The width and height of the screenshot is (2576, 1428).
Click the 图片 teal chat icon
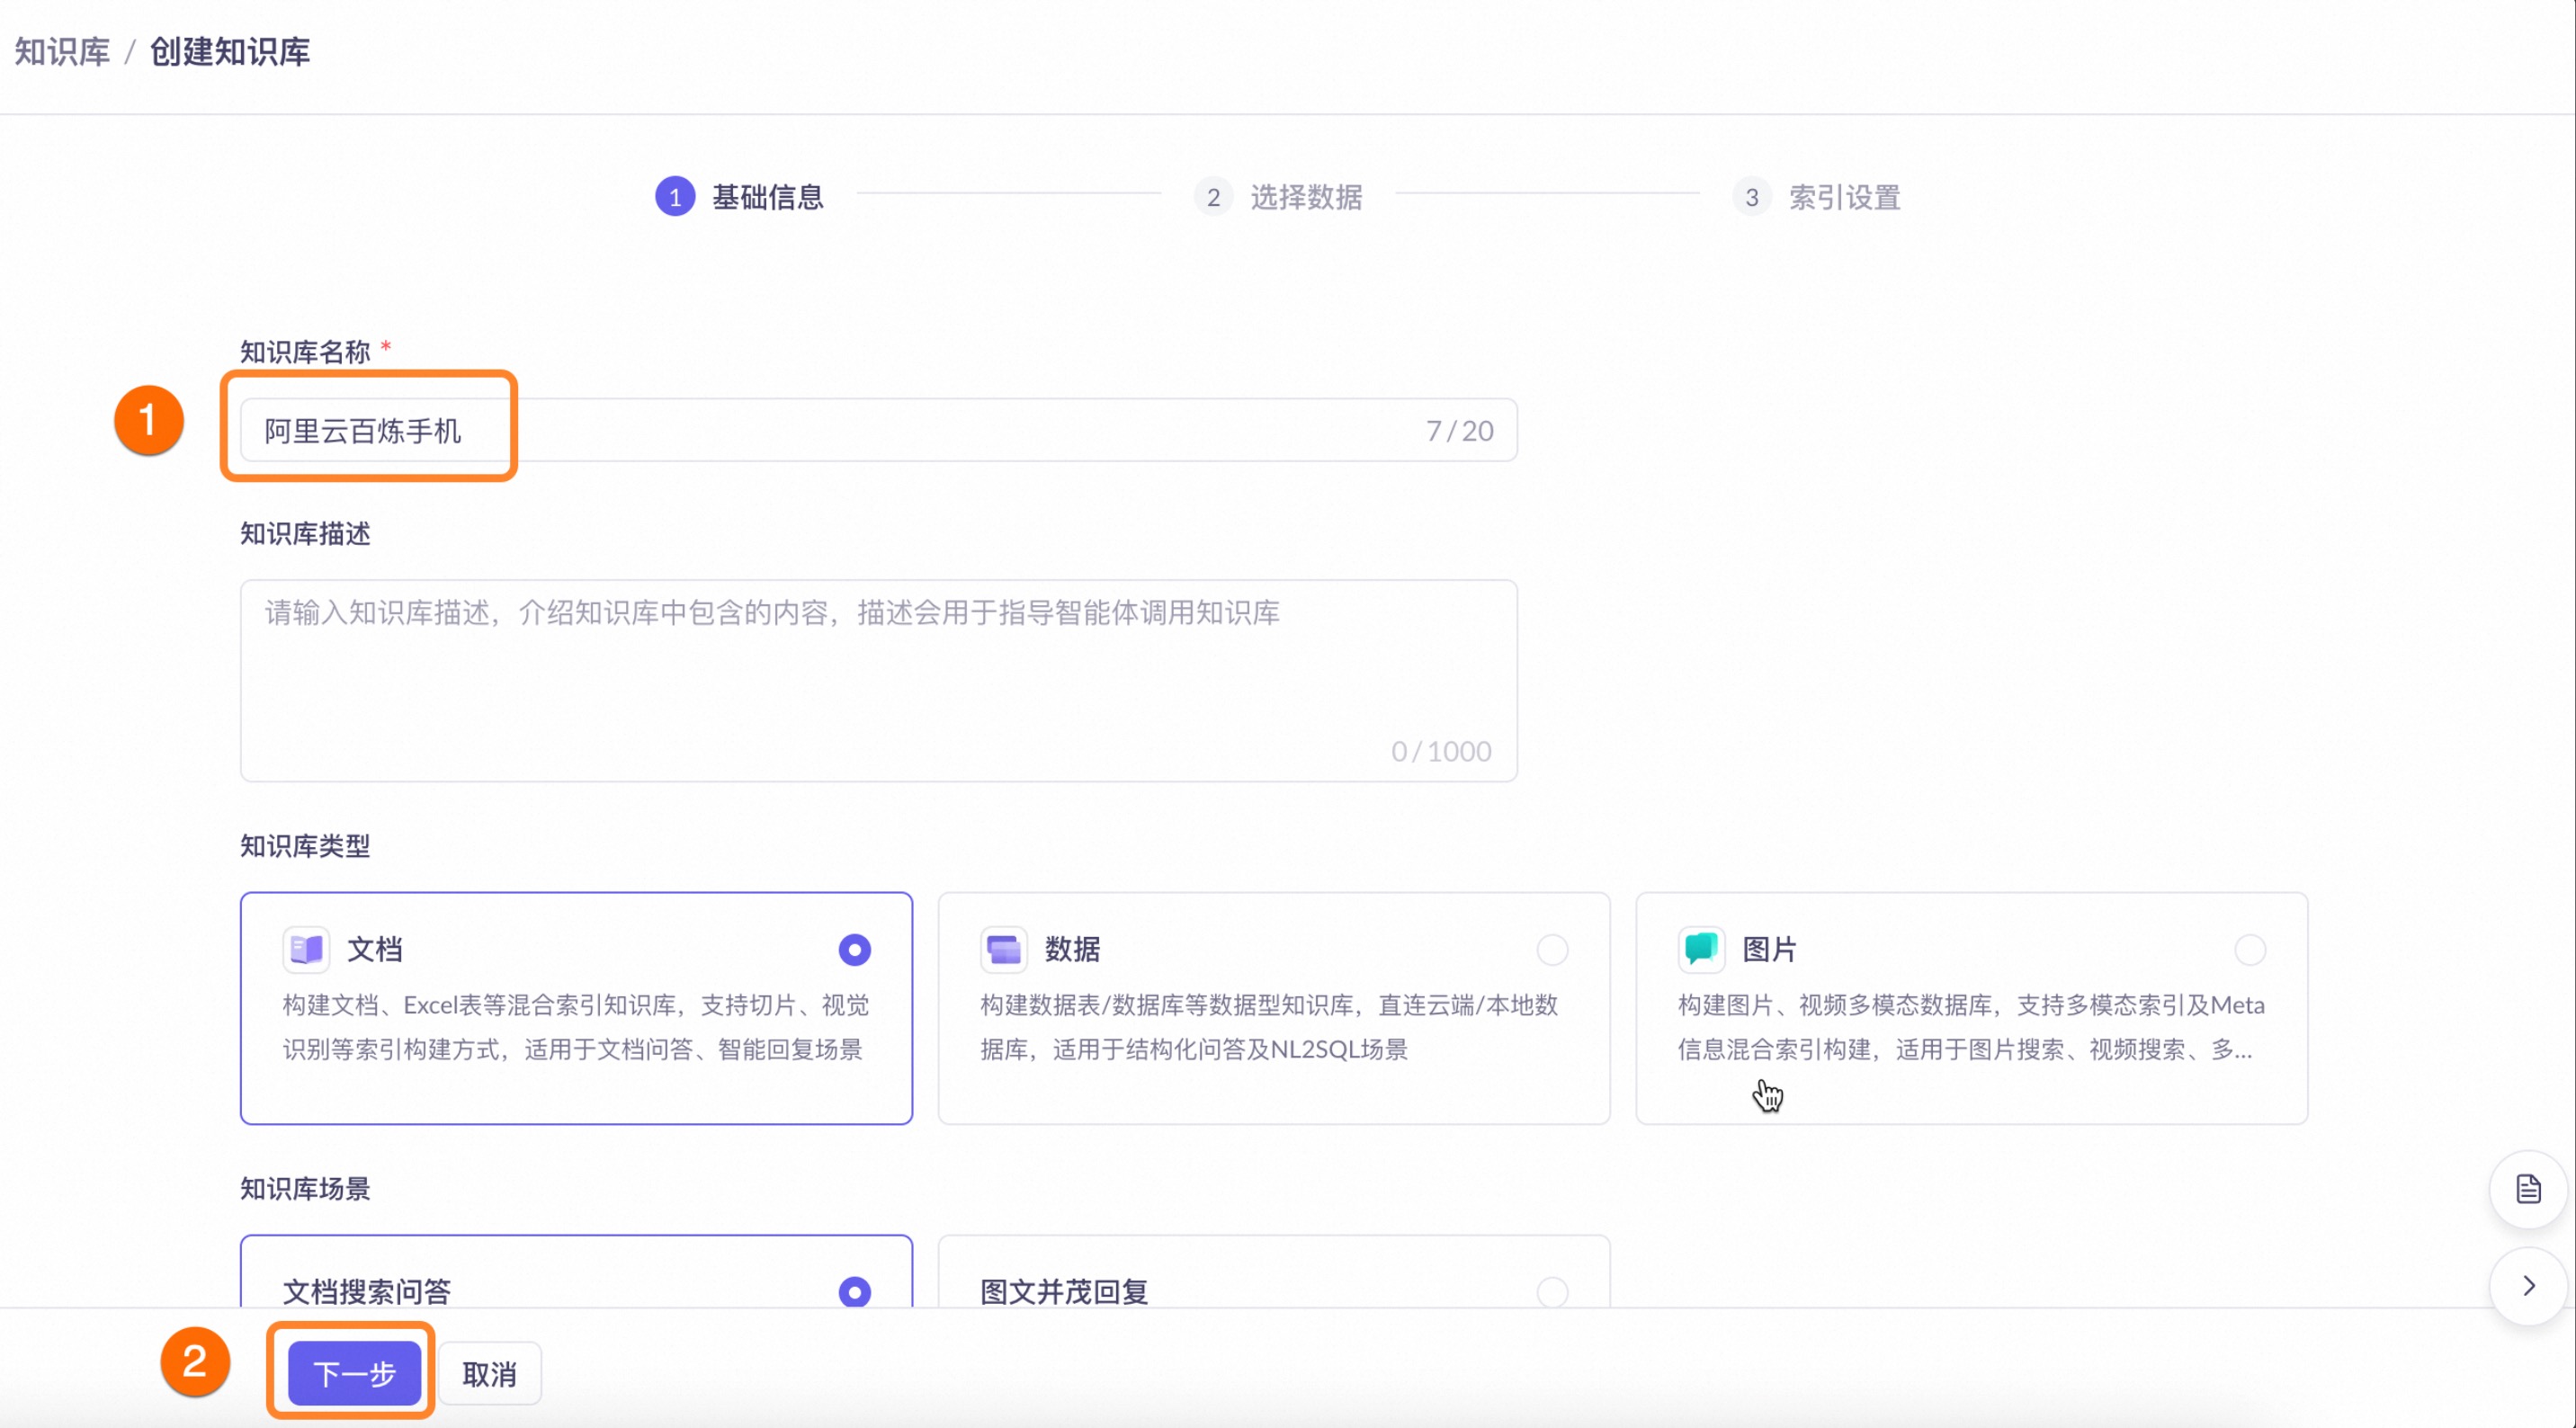coord(1701,949)
